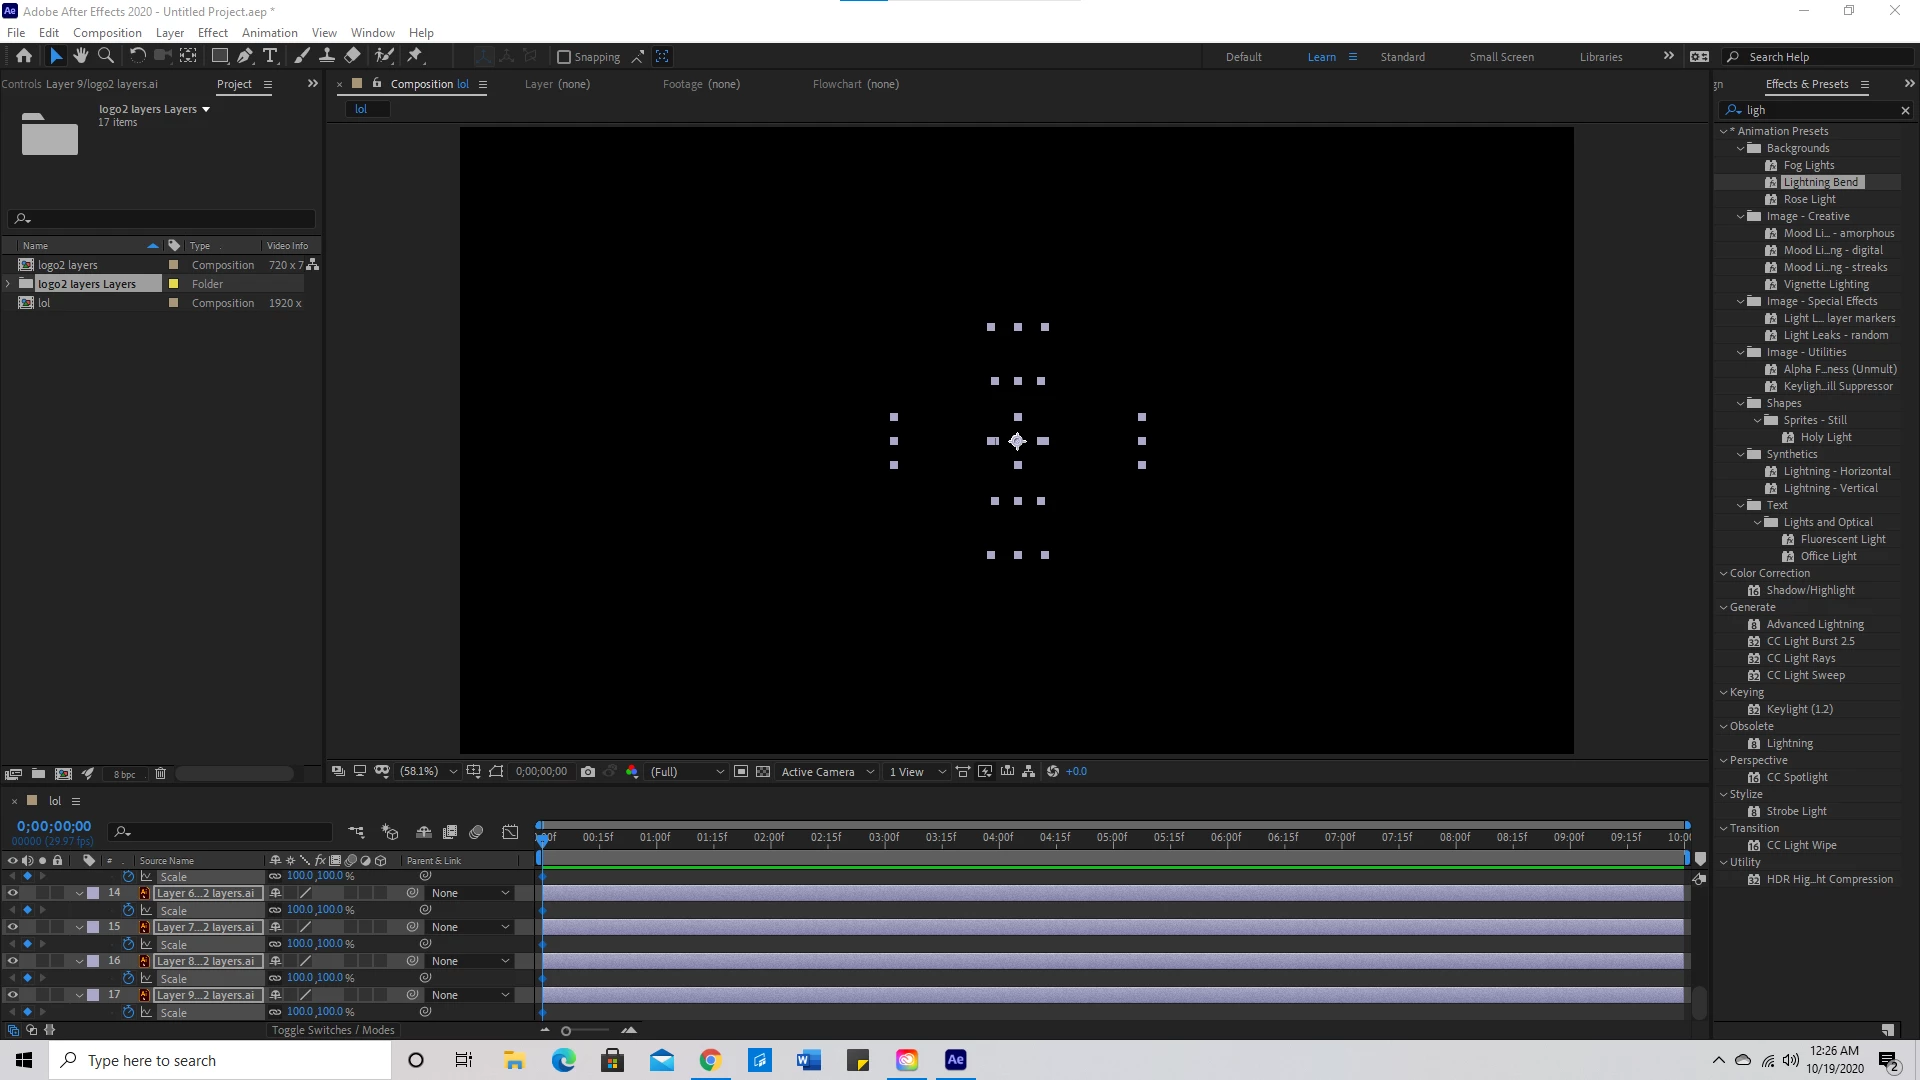Select the Pen tool

[245, 56]
